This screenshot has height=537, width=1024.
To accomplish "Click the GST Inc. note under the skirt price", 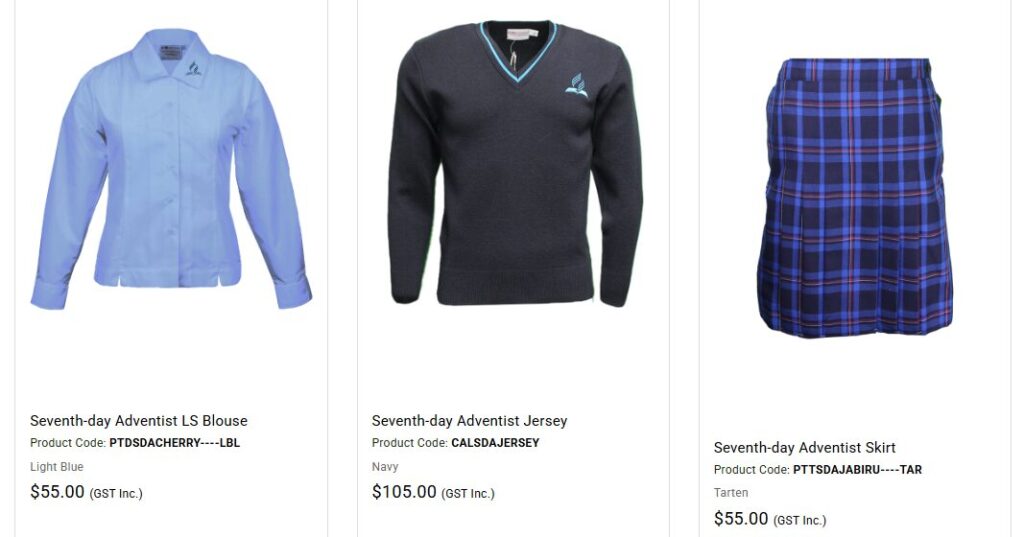I will point(800,521).
